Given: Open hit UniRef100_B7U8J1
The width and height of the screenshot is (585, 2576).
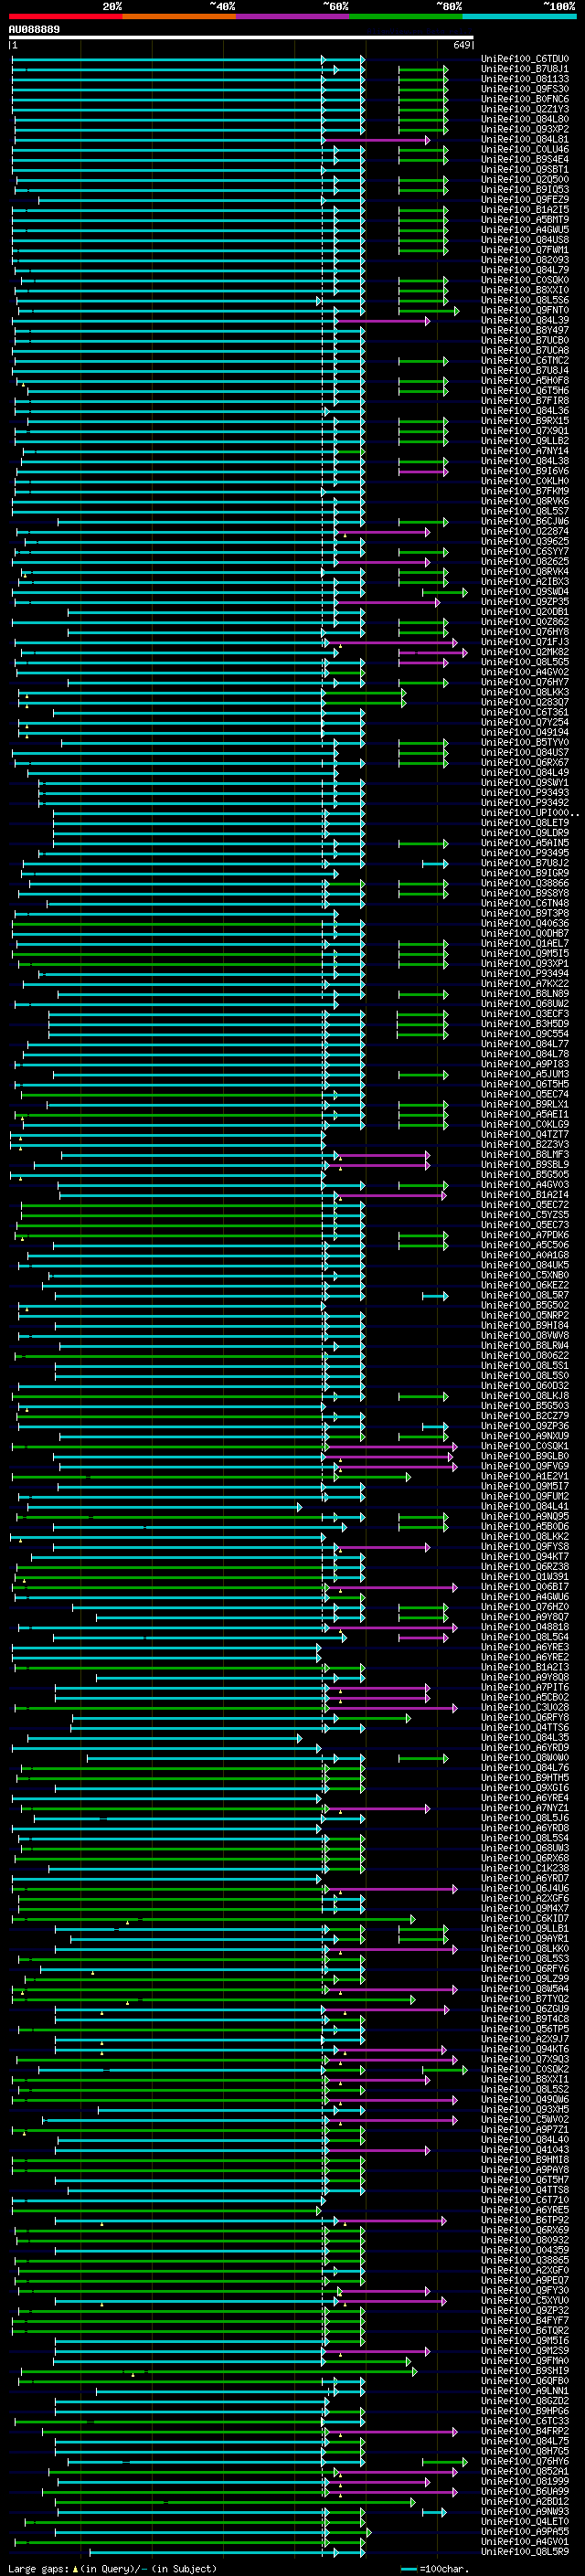Looking at the screenshot, I should (x=525, y=69).
